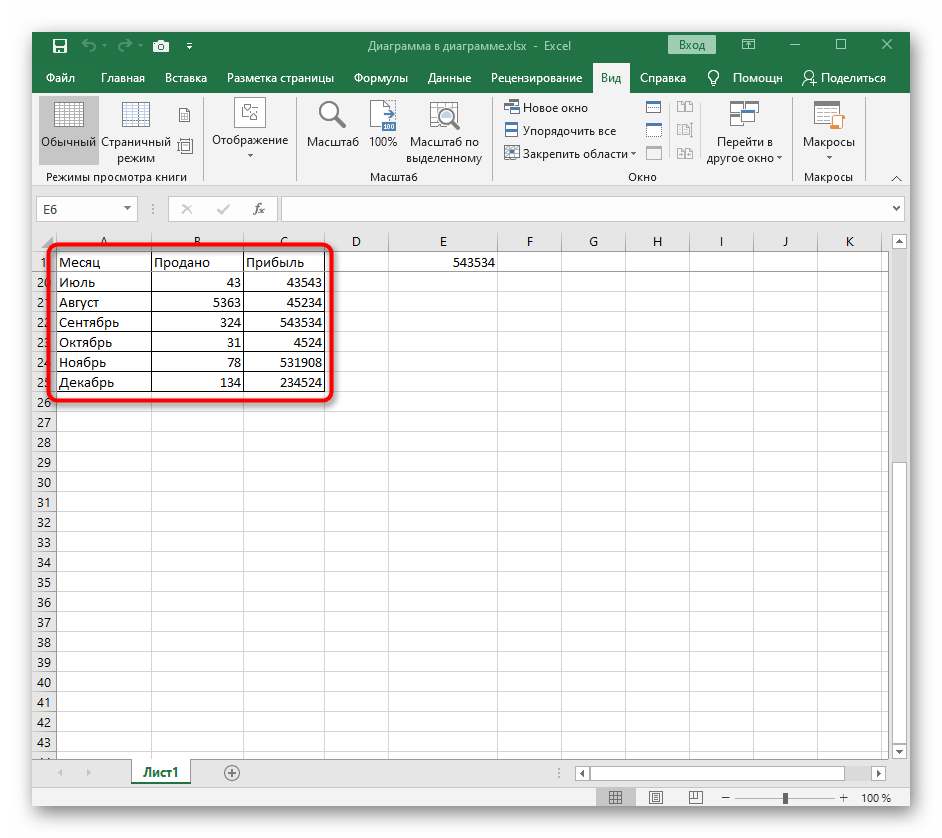Image resolution: width=942 pixels, height=838 pixels.
Task: Click the Name Box showing E6
Action: (79, 209)
